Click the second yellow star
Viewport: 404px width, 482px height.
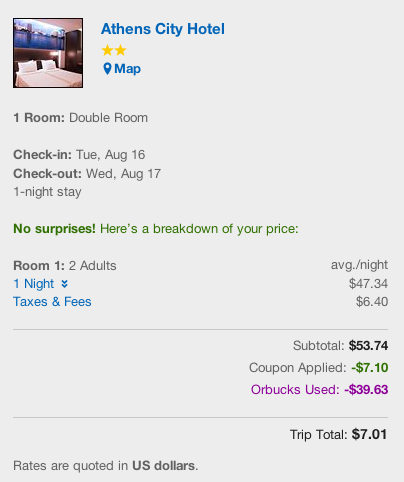120,51
